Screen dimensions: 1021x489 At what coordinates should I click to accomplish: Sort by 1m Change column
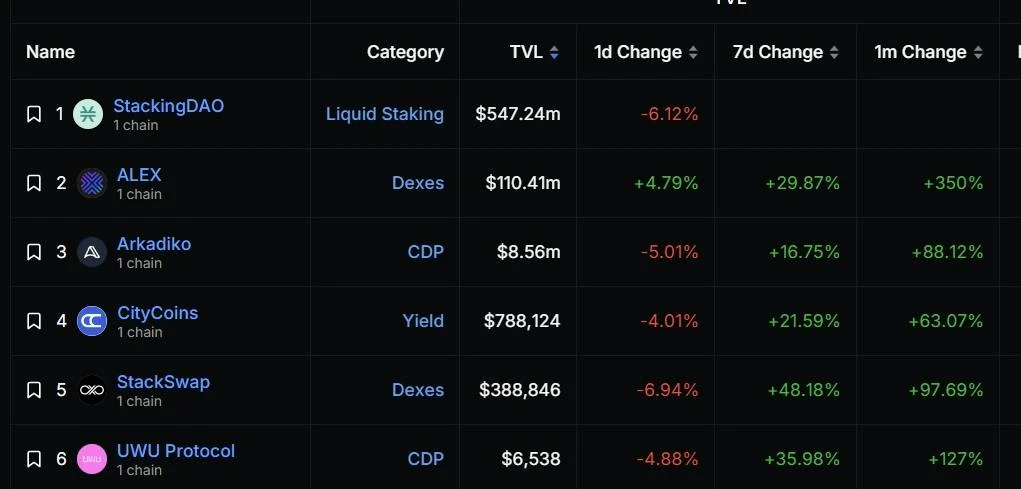[928, 52]
